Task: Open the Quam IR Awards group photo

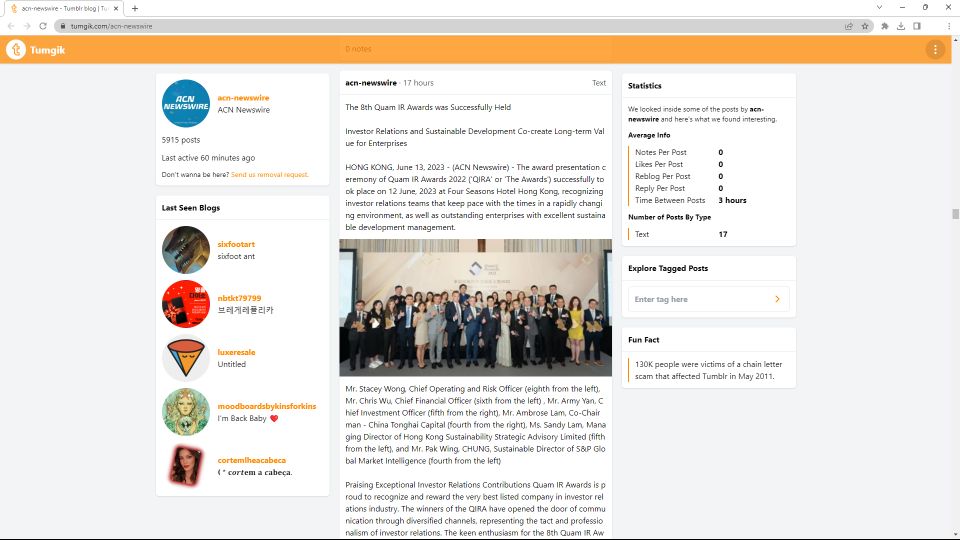Action: pyautogui.click(x=475, y=307)
